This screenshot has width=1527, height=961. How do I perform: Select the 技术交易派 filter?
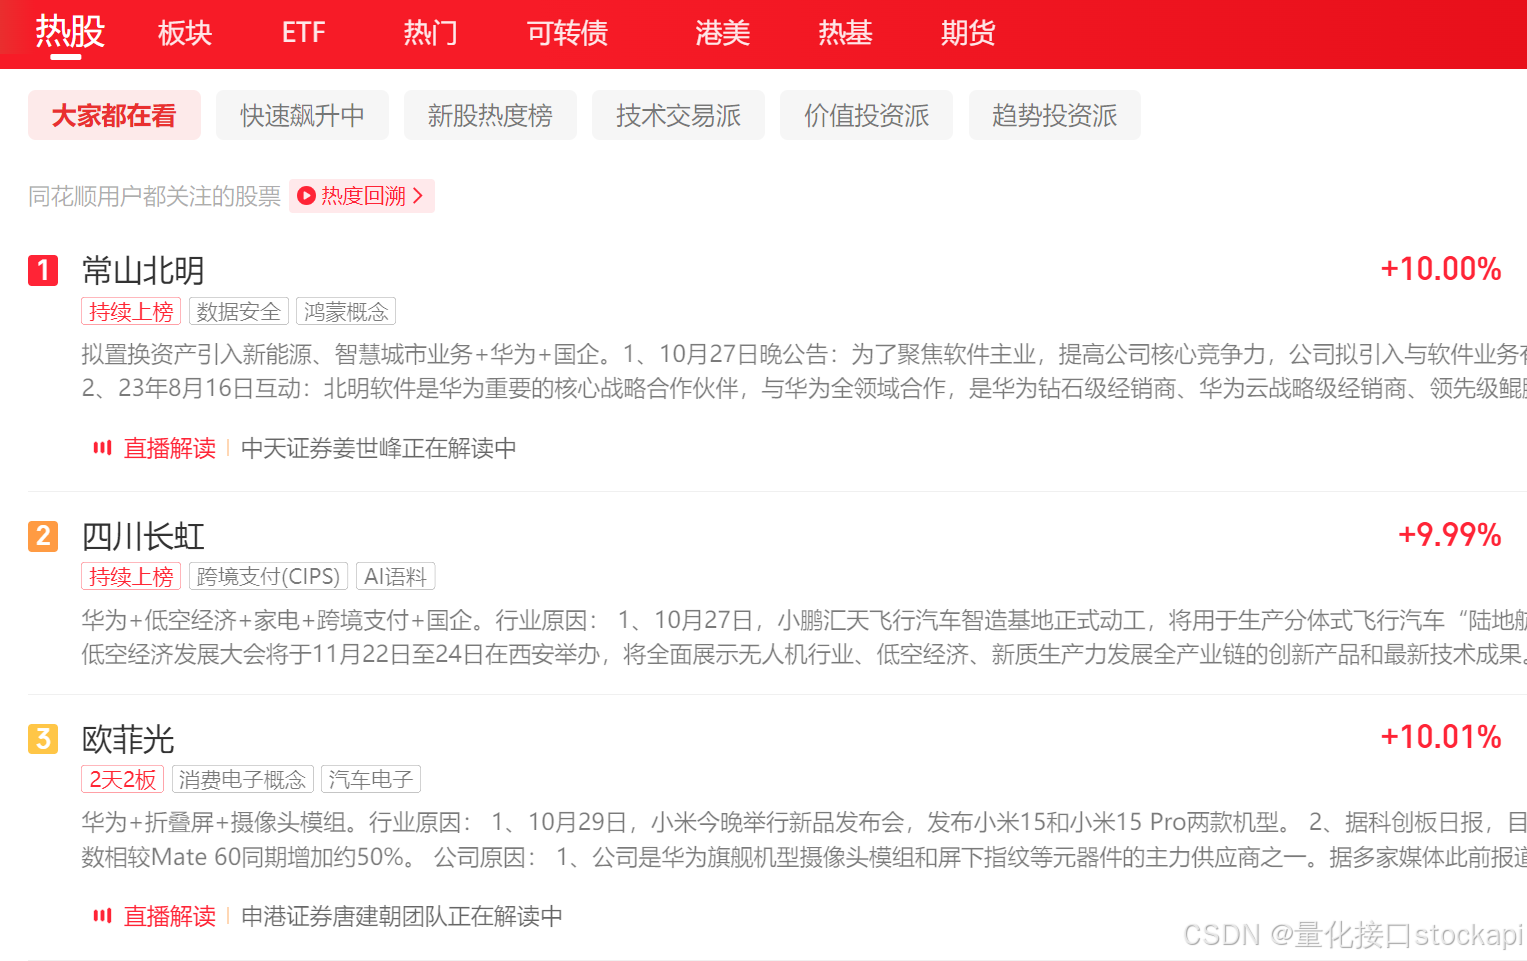pyautogui.click(x=678, y=116)
